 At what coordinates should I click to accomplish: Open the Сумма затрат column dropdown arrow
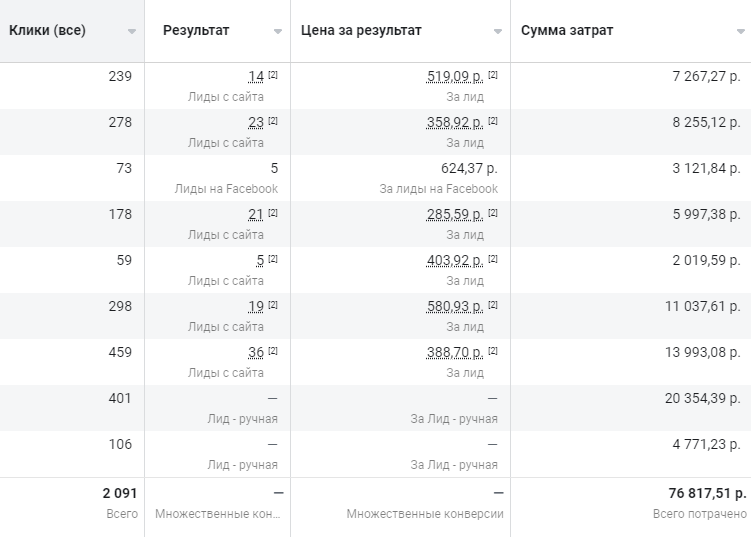[741, 32]
